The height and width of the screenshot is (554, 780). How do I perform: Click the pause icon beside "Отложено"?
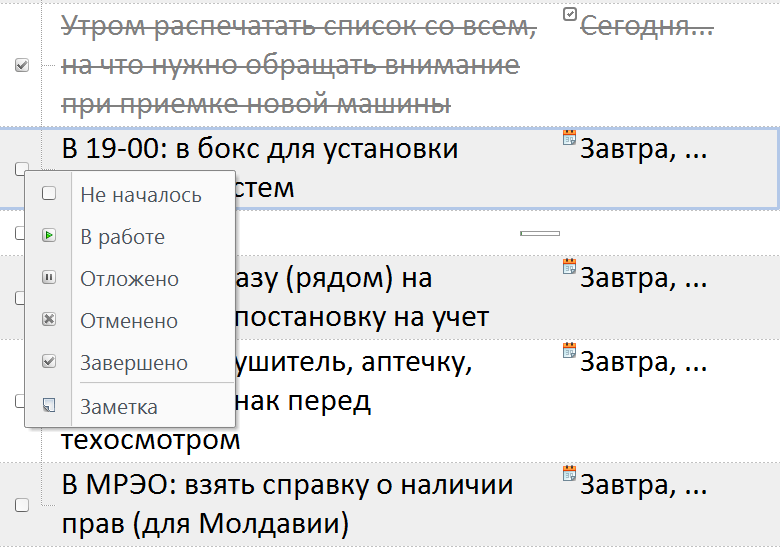tap(49, 279)
